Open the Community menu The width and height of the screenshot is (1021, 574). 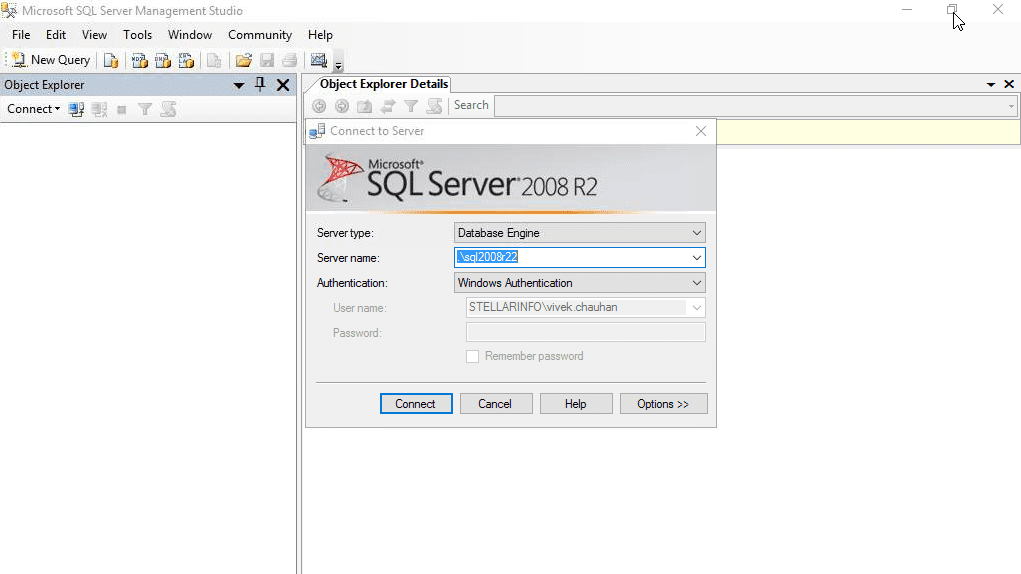tap(260, 35)
